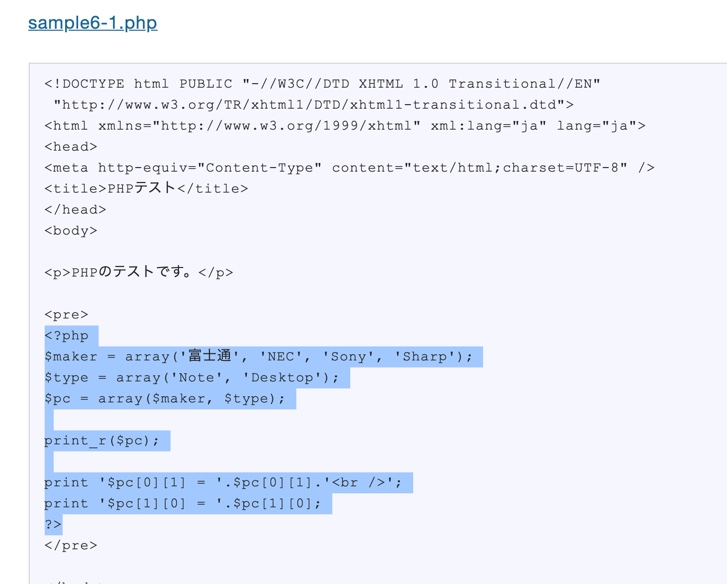Click the DOCTYPE declaration line
727x584 pixels.
click(x=322, y=84)
